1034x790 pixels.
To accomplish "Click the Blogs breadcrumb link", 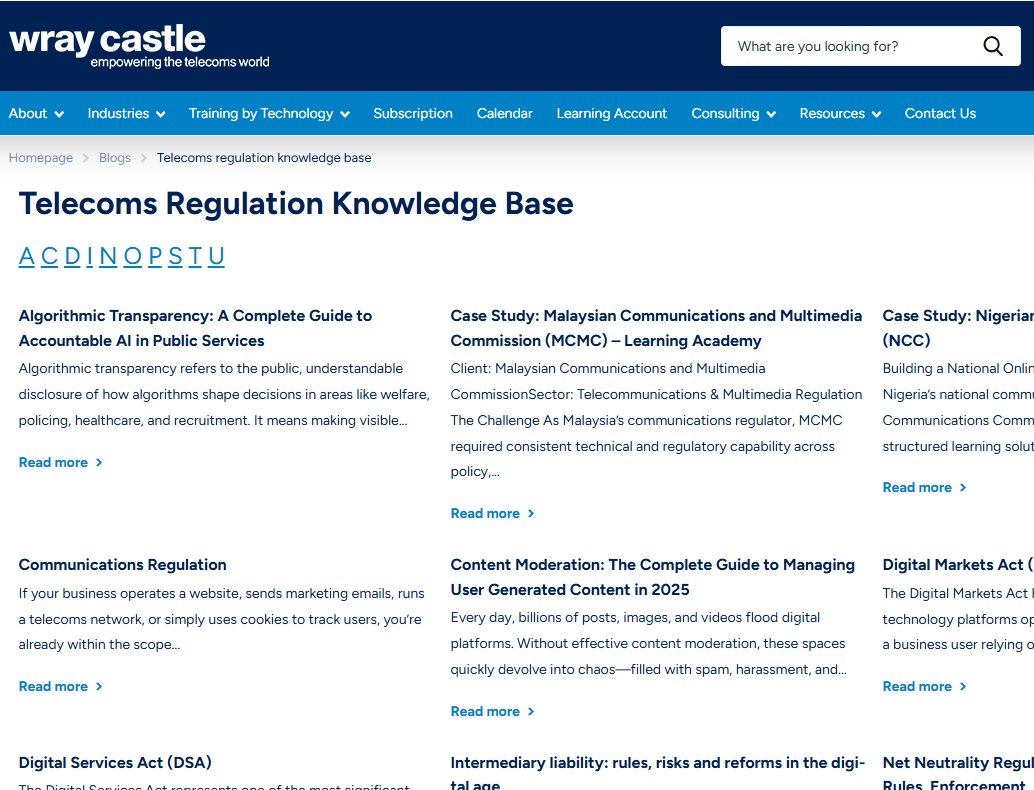I will click(114, 157).
